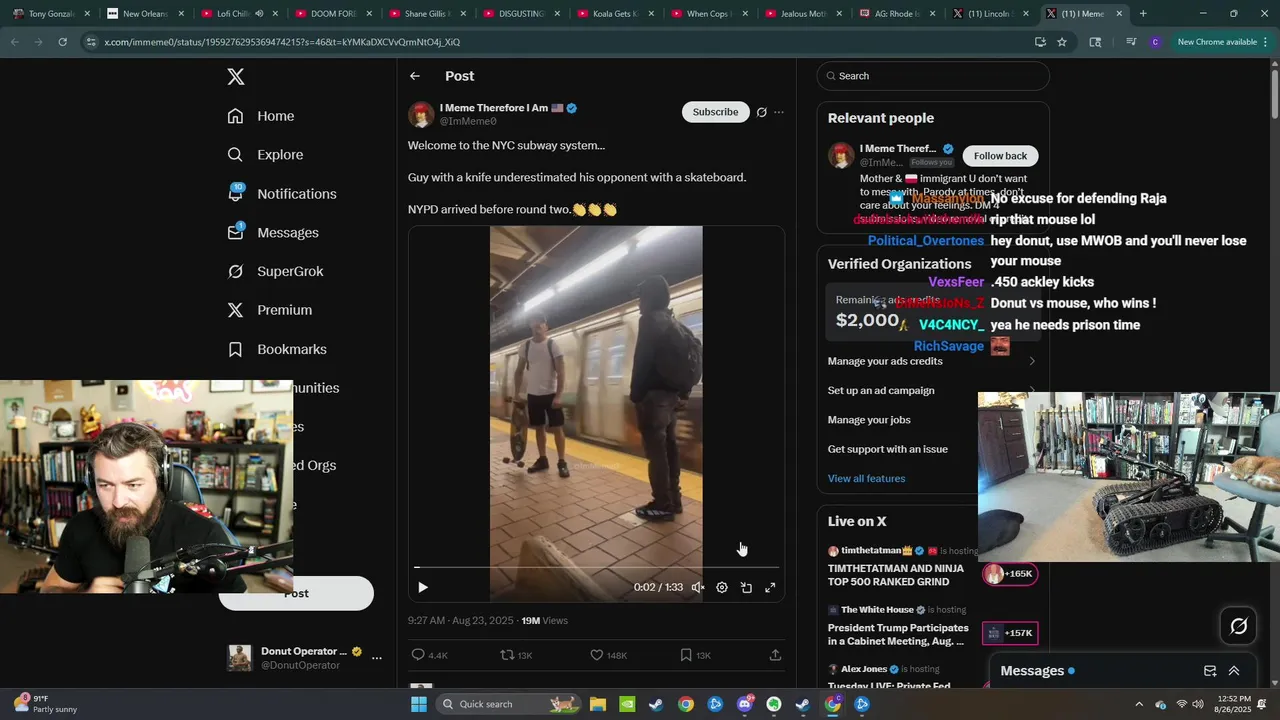Open the post's more options ellipsis

[x=779, y=112]
